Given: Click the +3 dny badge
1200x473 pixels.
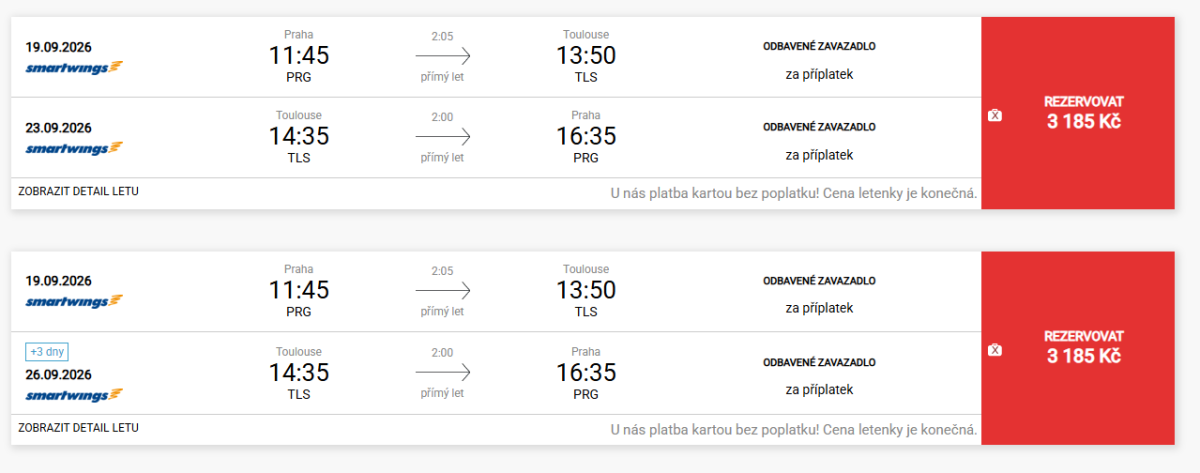Looking at the screenshot, I should 47,351.
